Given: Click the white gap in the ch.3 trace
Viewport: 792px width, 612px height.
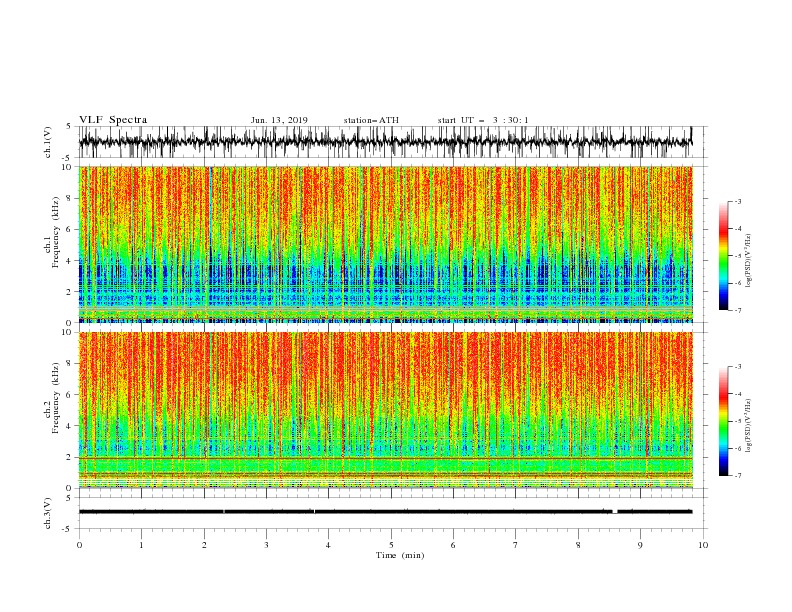Looking at the screenshot, I should pos(615,512).
